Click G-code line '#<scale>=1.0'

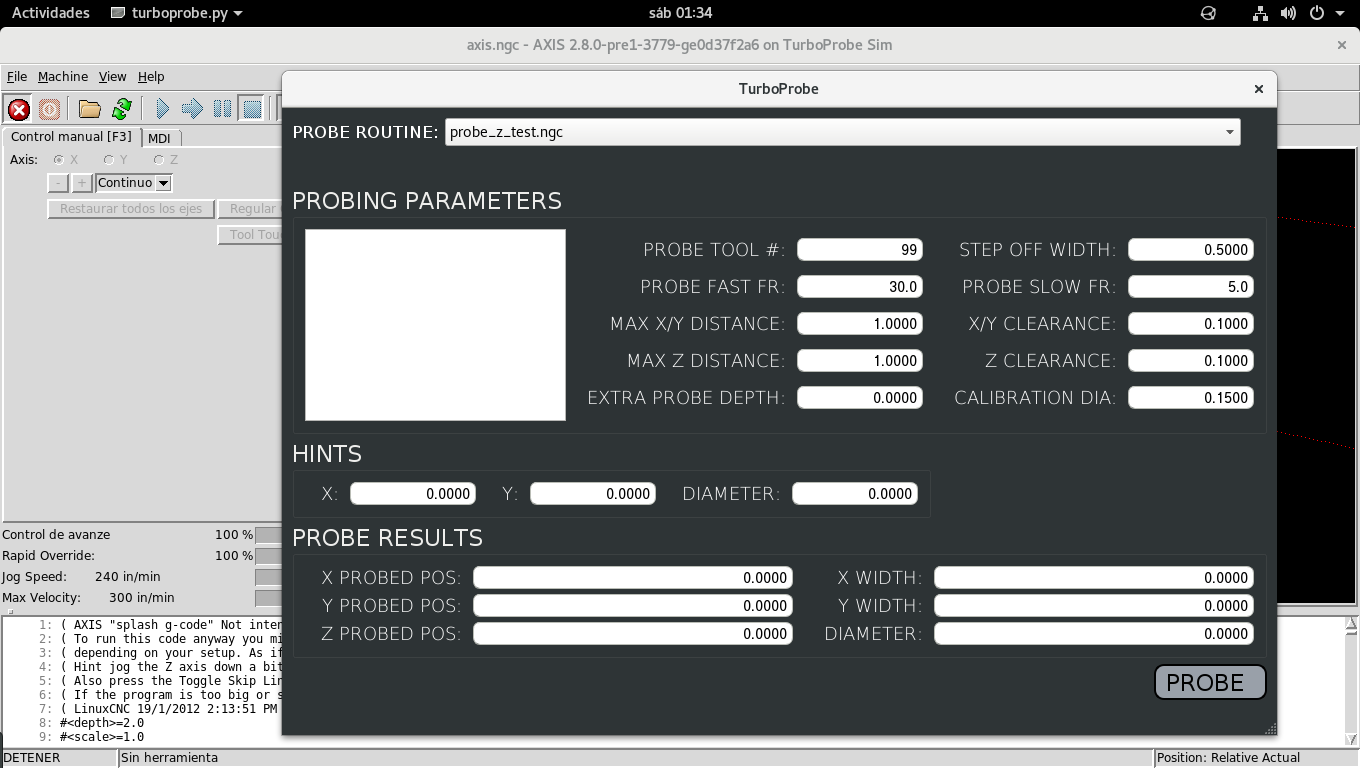tap(102, 737)
